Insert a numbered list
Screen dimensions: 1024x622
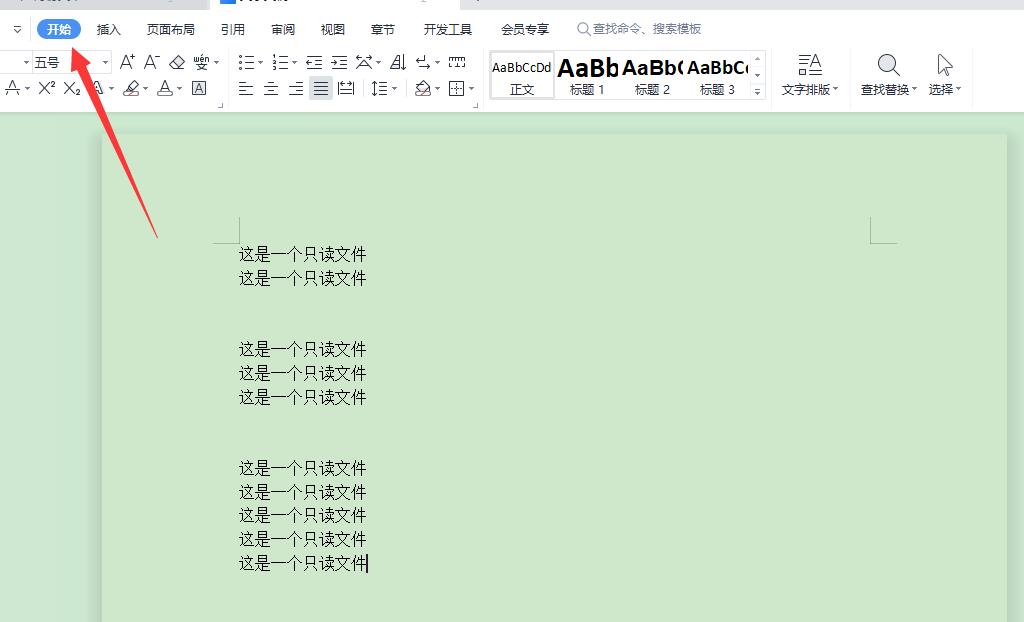280,62
